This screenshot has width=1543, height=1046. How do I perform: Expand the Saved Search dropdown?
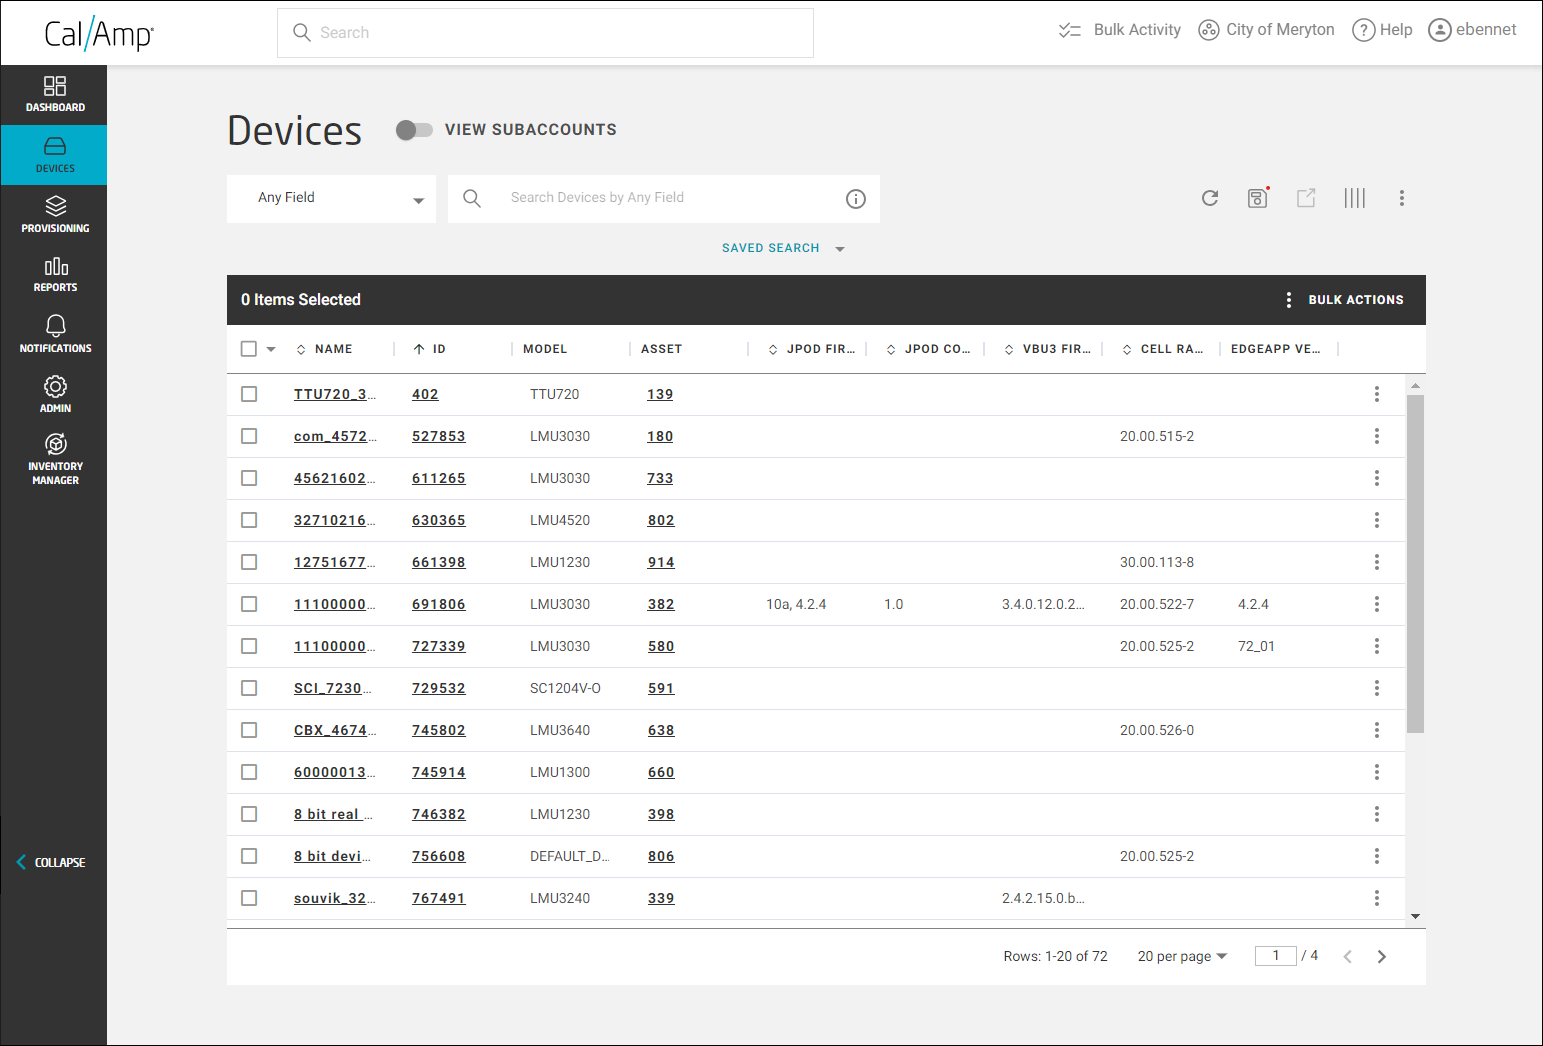784,248
